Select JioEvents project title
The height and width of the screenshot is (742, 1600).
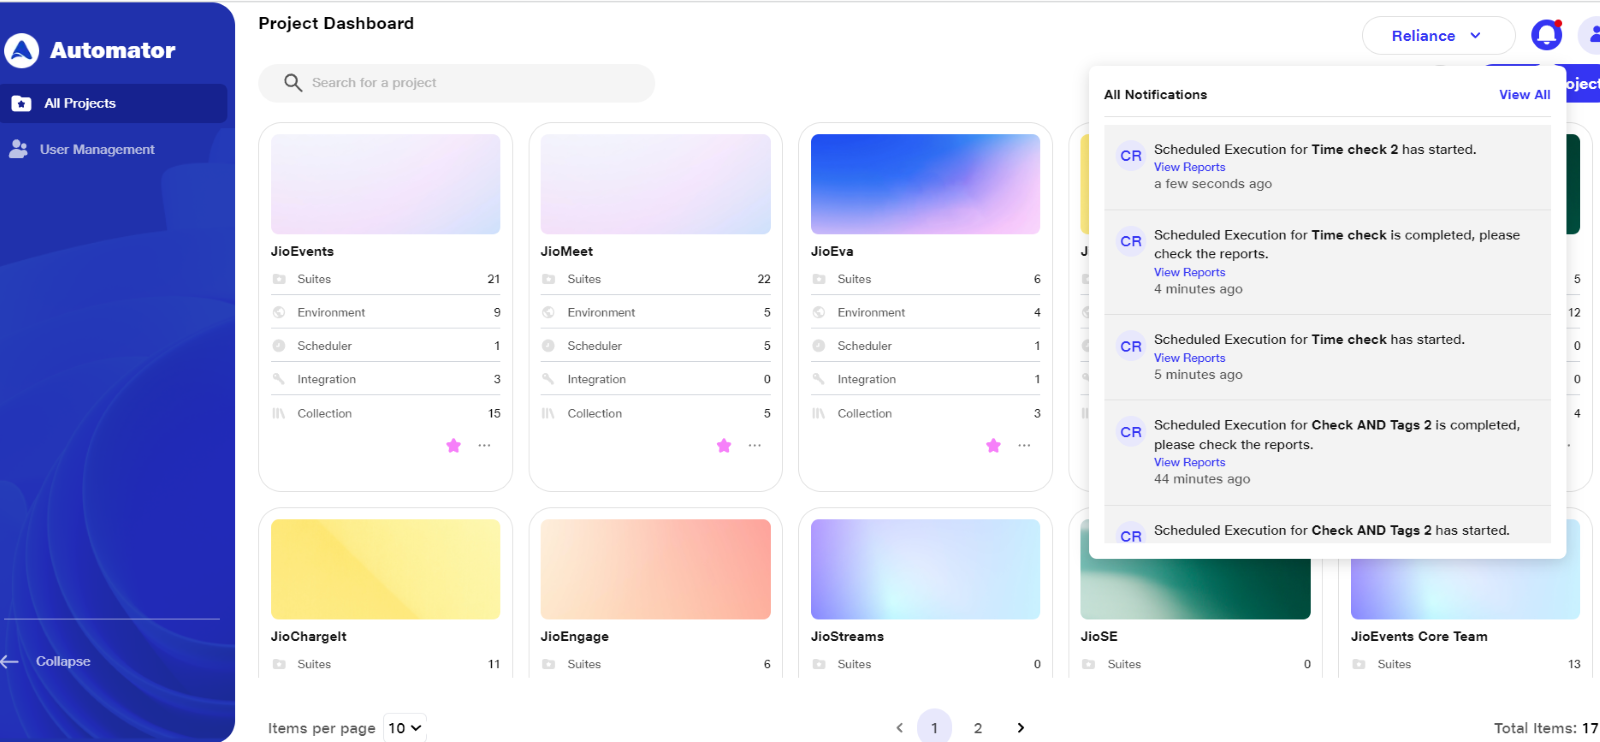[302, 251]
